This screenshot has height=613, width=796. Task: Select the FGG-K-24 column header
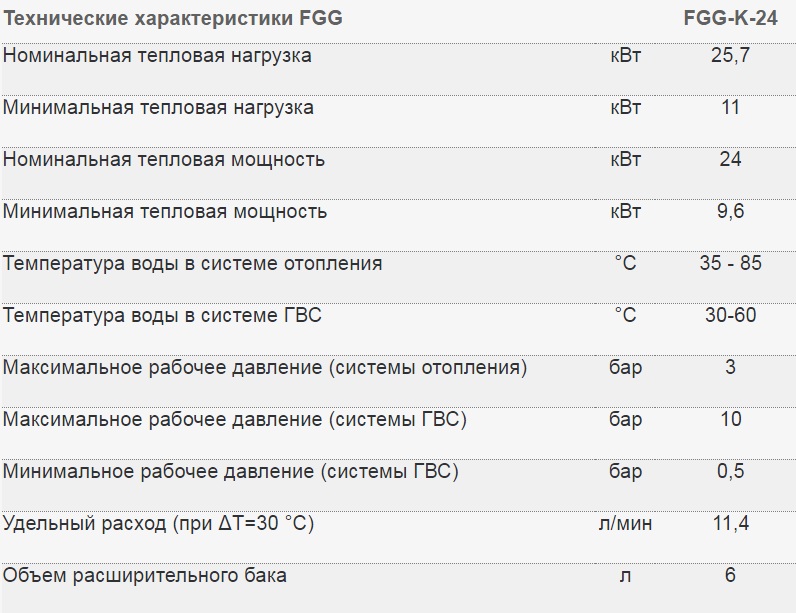[730, 18]
